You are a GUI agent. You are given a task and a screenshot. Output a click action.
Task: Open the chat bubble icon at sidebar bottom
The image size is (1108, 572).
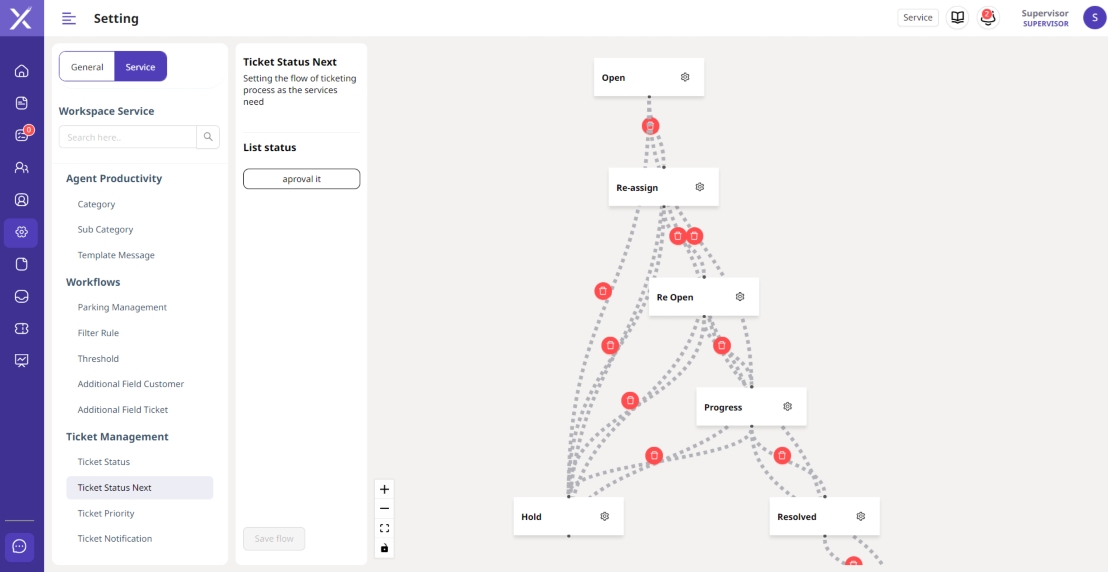tap(20, 547)
